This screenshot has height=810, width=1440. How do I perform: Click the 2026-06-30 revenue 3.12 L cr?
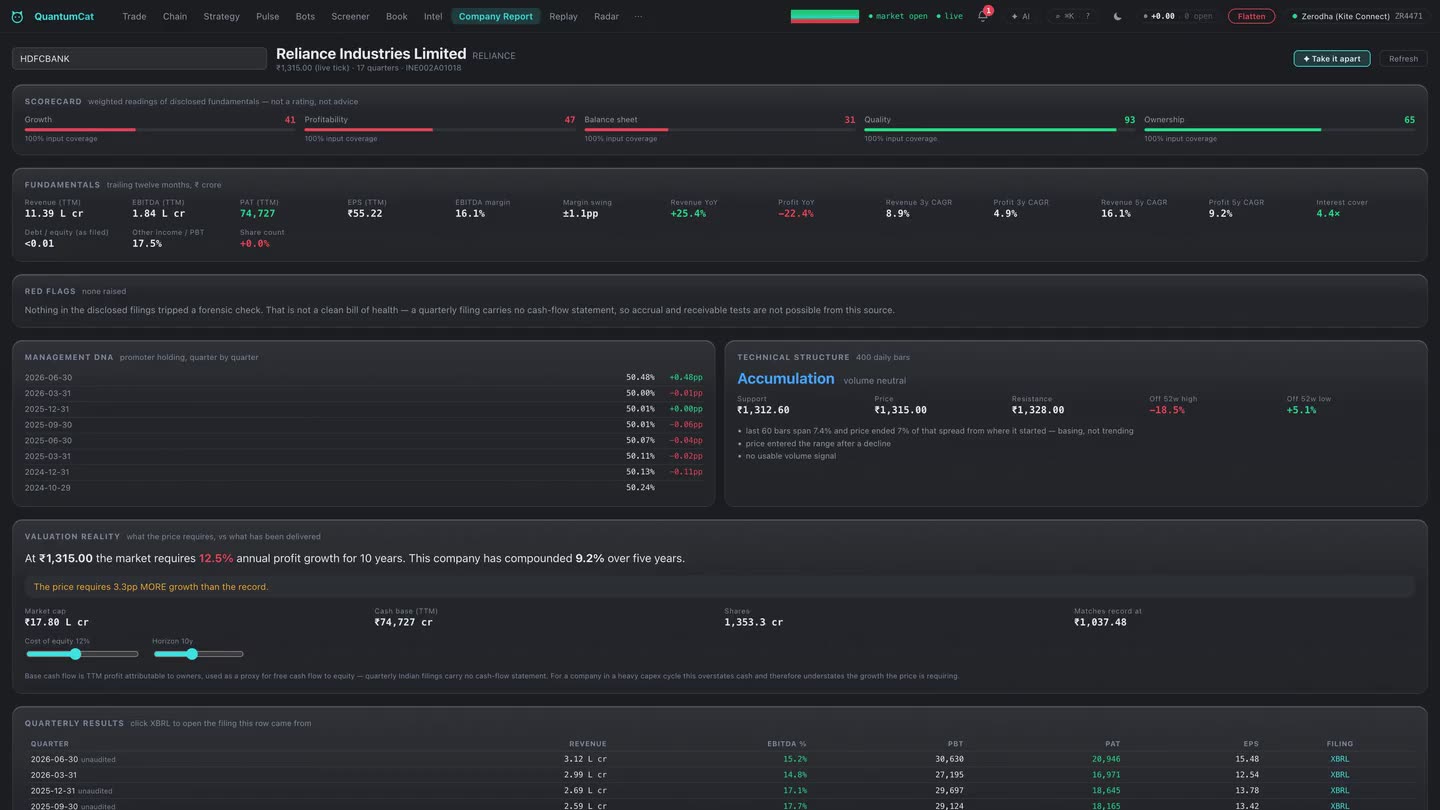585,759
